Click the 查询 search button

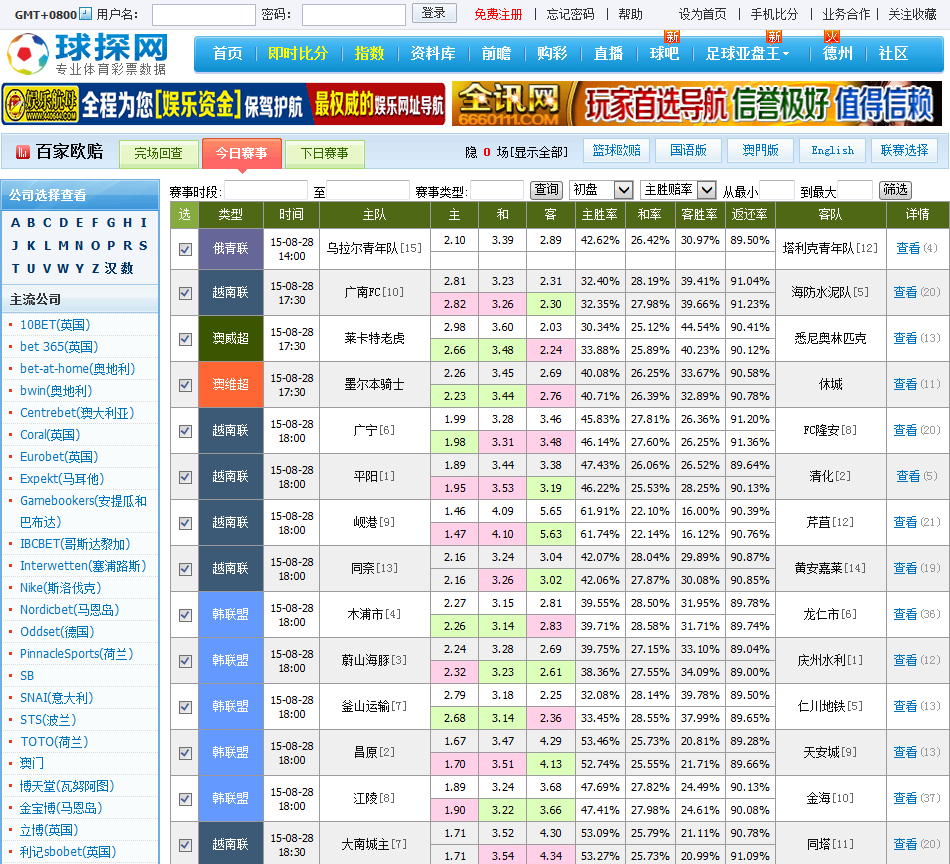click(x=546, y=190)
